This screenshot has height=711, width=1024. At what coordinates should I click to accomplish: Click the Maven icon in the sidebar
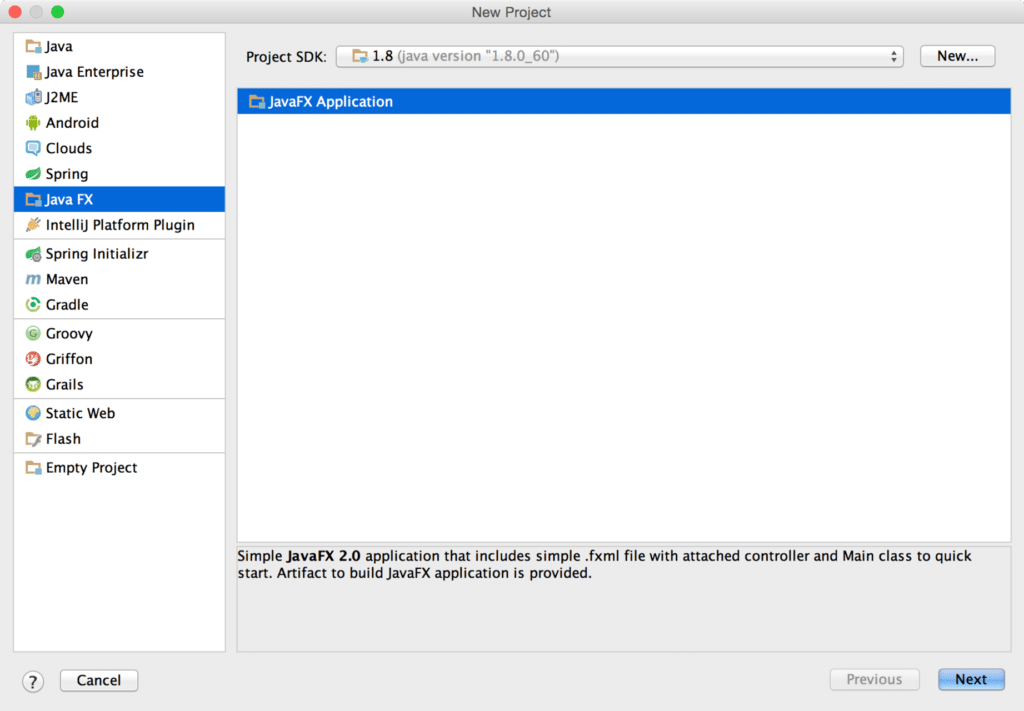[x=33, y=279]
